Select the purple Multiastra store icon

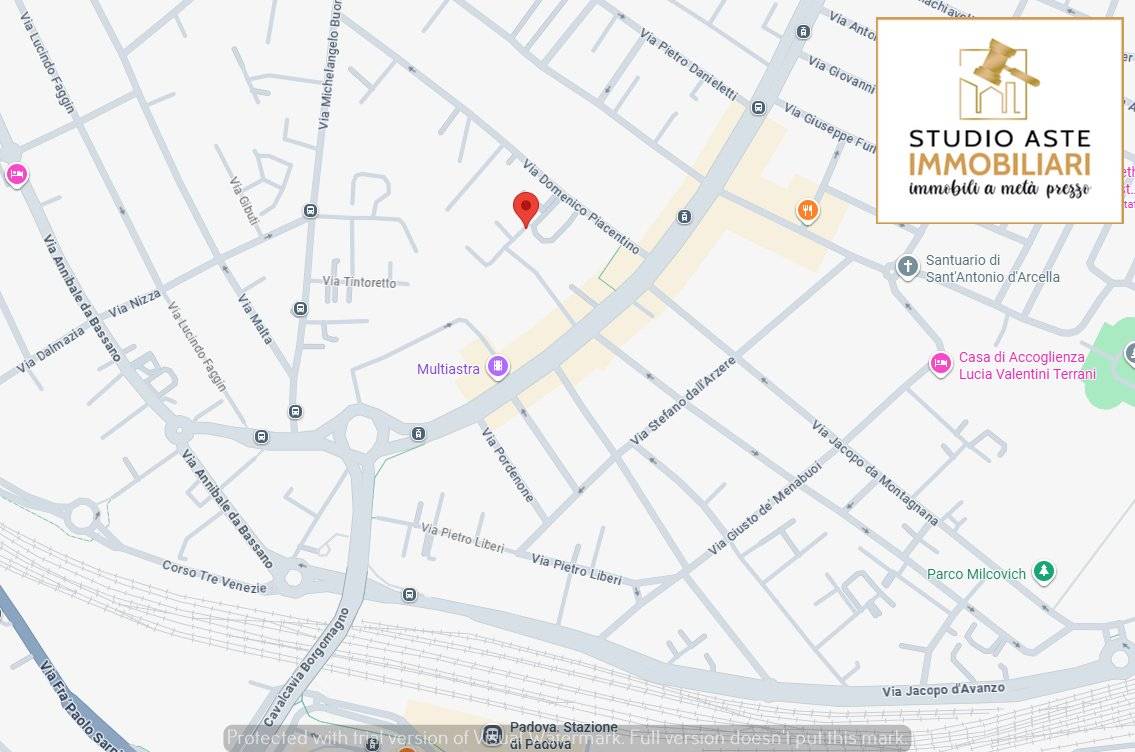click(x=497, y=368)
